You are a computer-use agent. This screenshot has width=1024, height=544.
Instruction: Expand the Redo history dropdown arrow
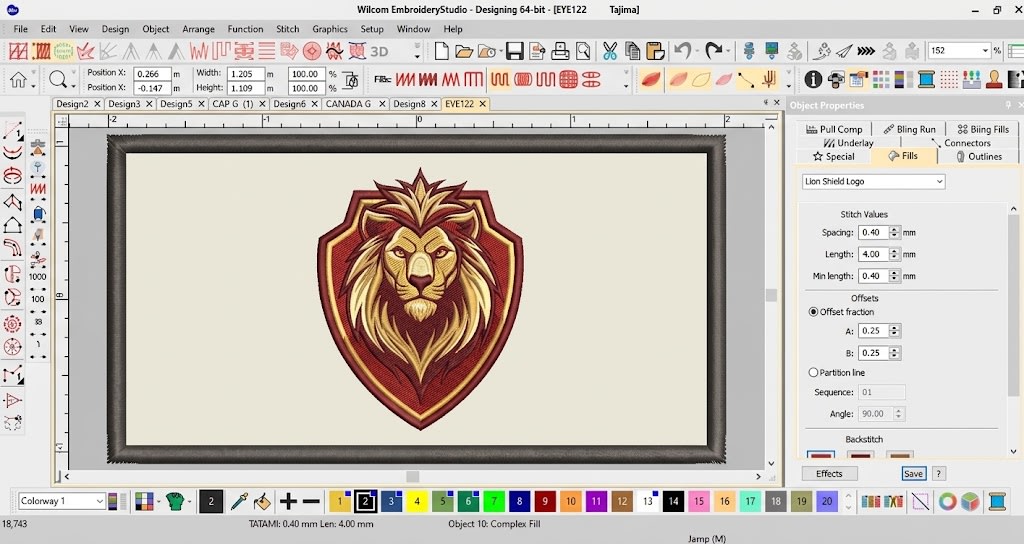pyautogui.click(x=728, y=51)
